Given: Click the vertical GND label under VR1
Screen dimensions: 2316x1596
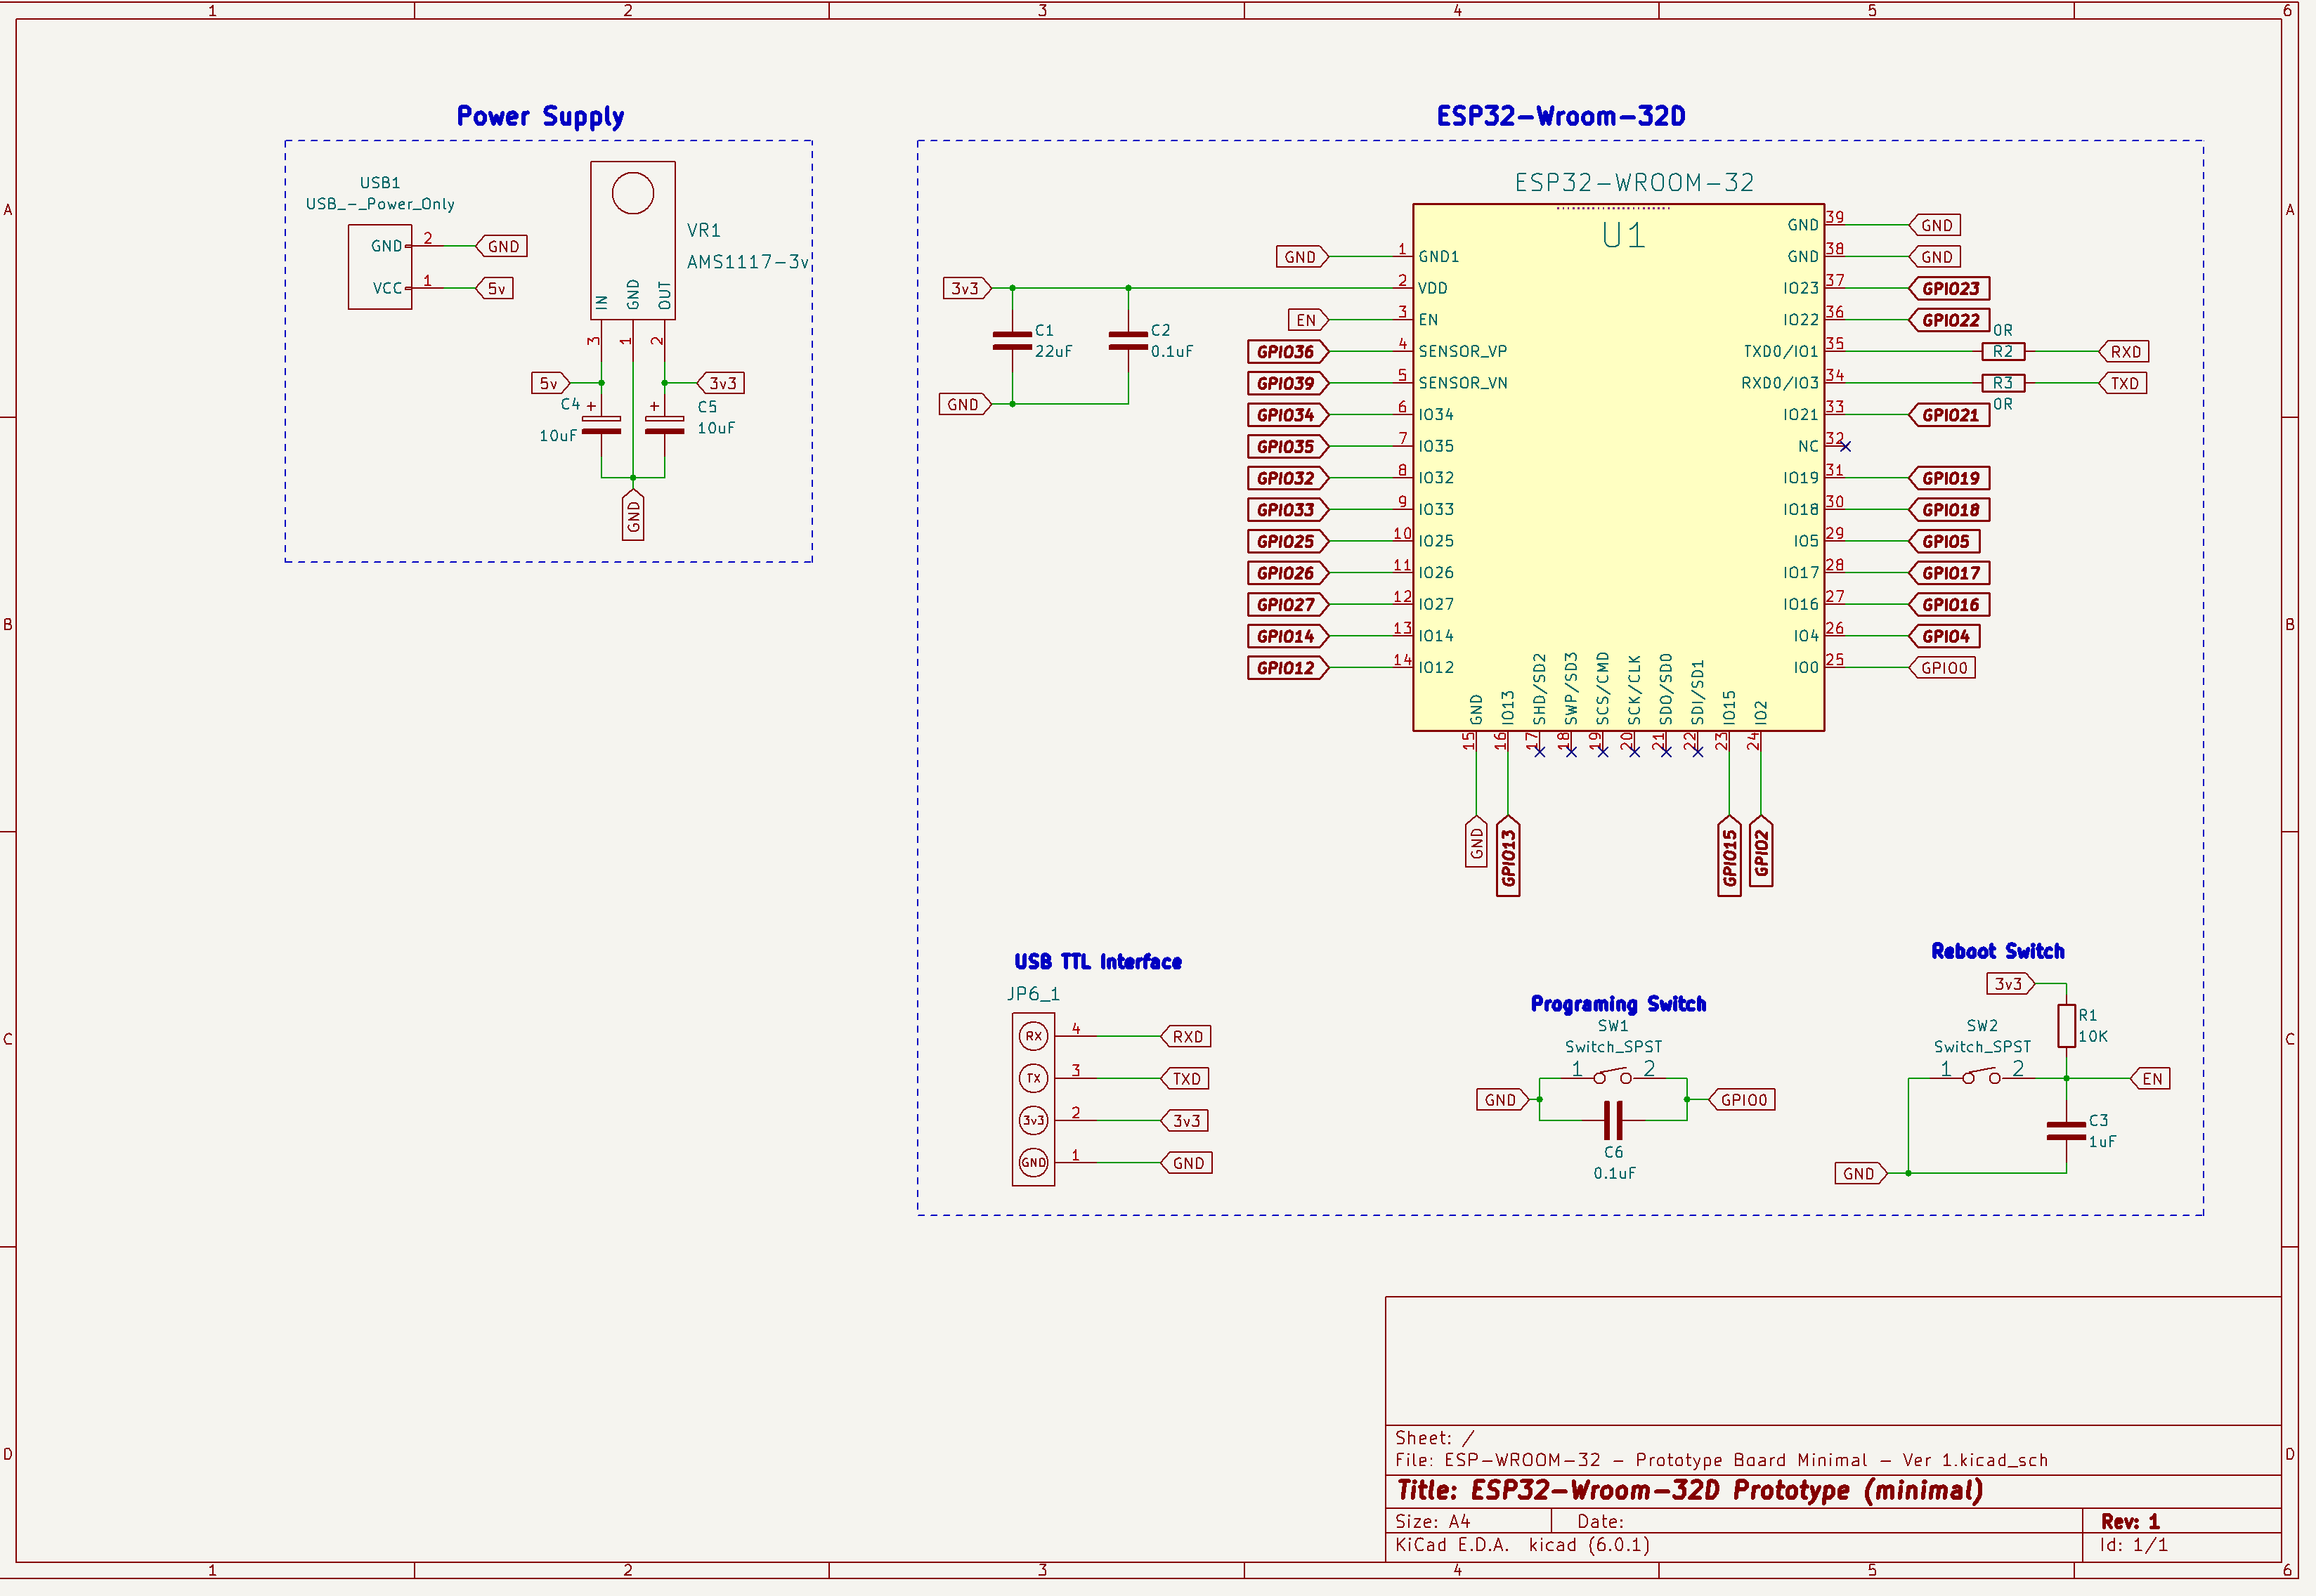Looking at the screenshot, I should coord(633,515).
